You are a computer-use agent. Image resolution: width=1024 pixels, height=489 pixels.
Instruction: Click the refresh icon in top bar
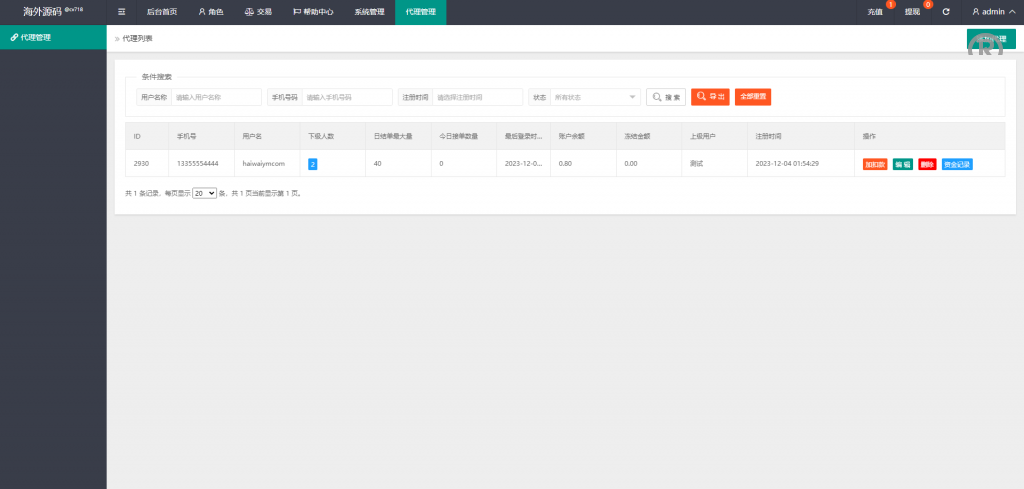tap(945, 12)
